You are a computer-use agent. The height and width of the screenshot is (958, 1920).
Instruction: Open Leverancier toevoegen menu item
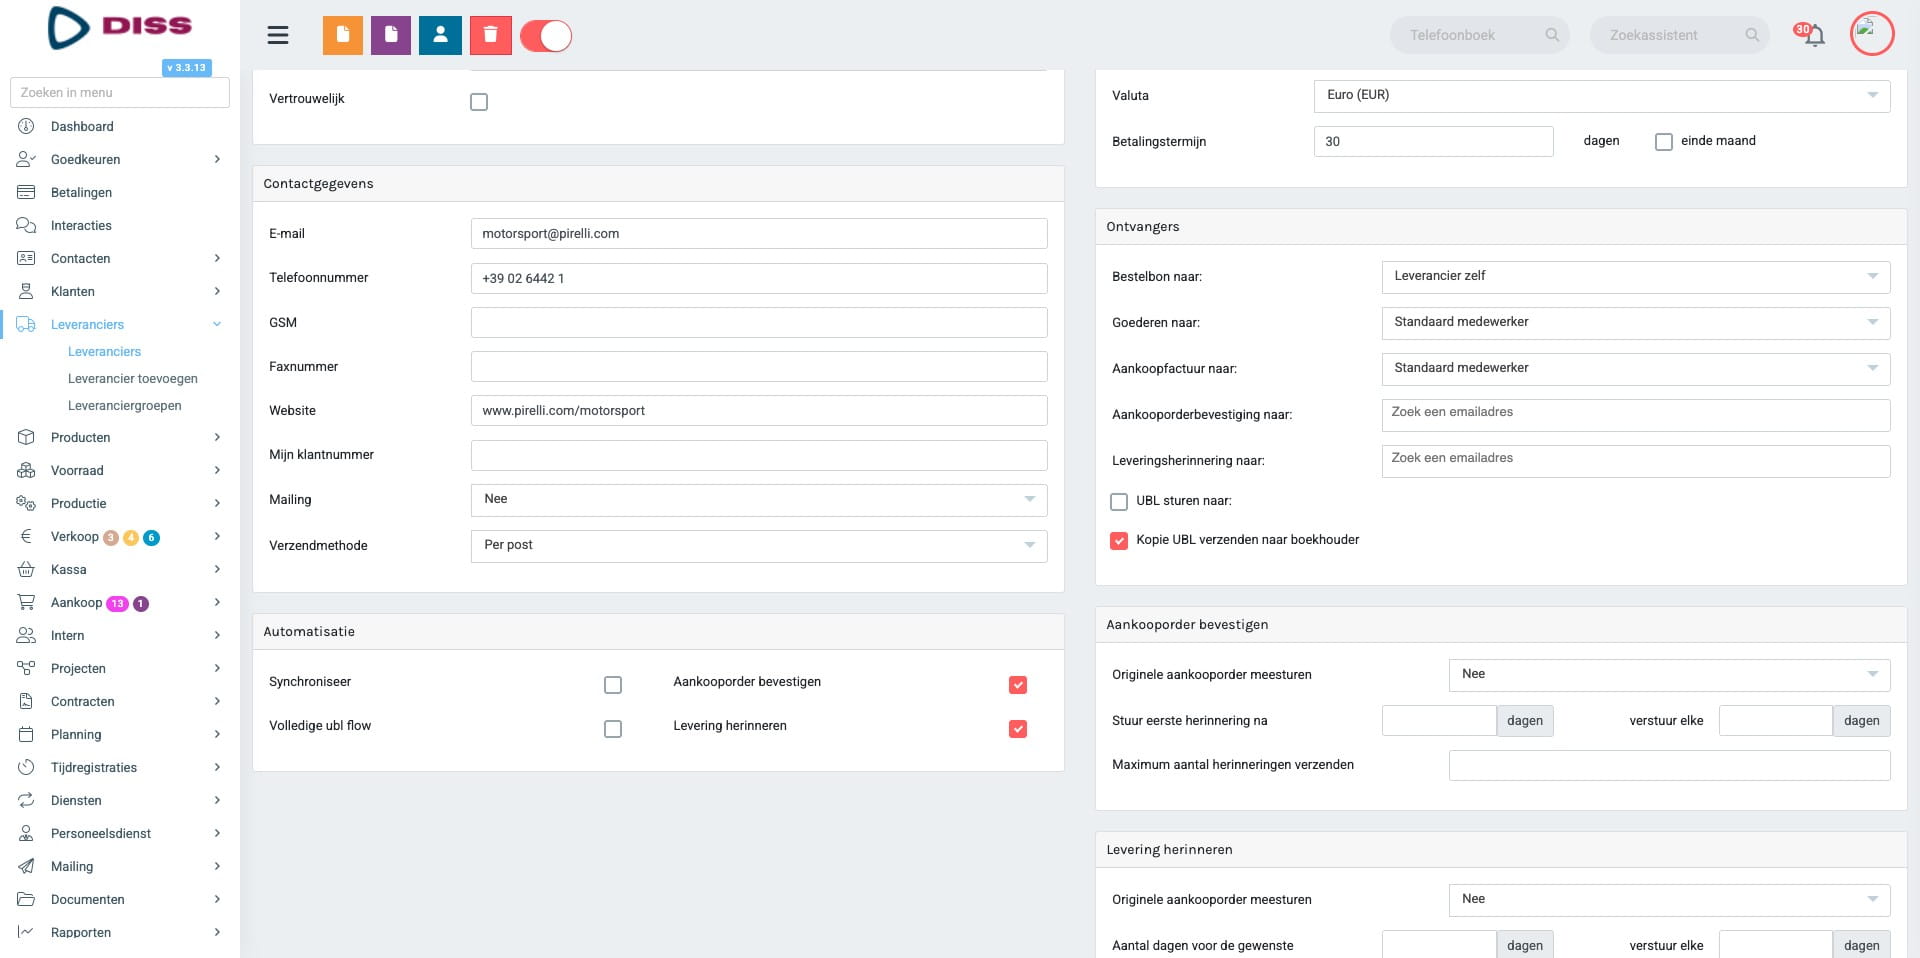tap(133, 379)
